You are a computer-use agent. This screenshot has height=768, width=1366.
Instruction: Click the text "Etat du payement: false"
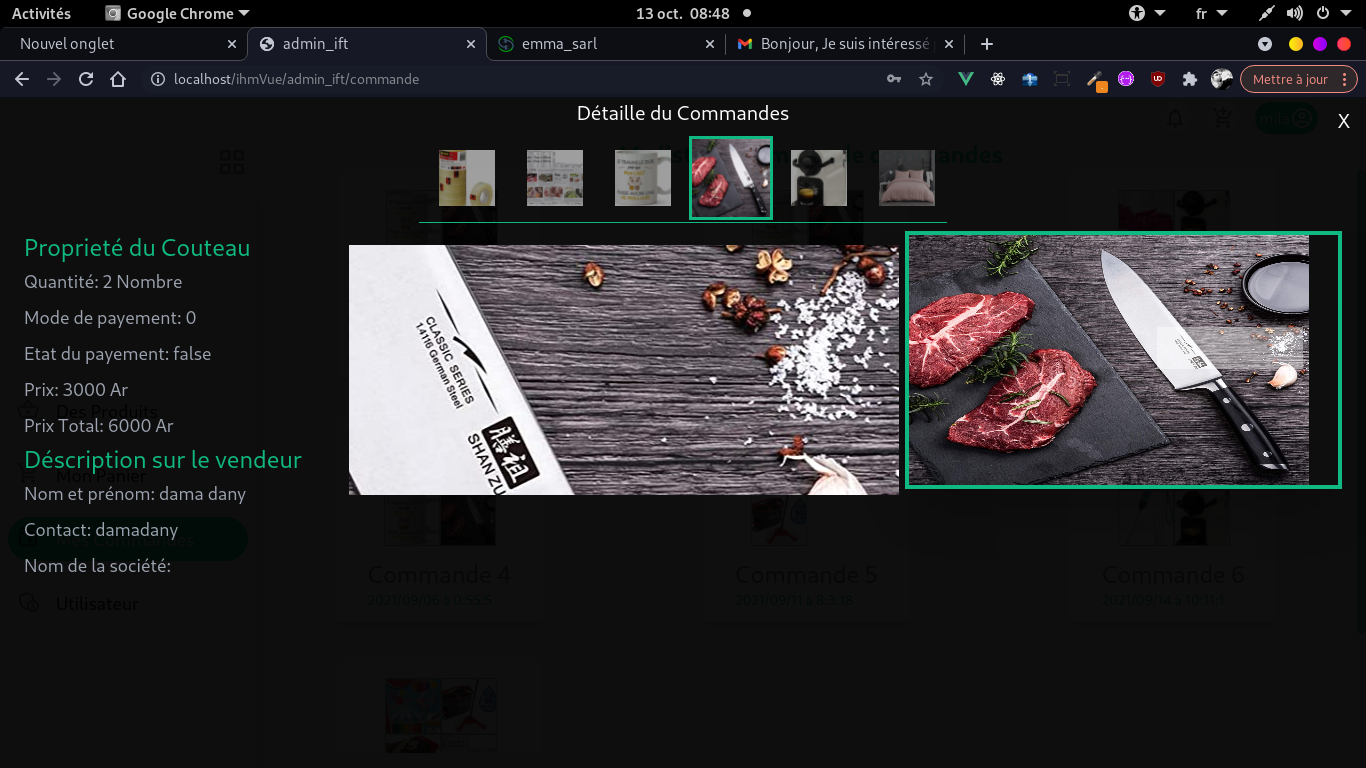point(118,354)
